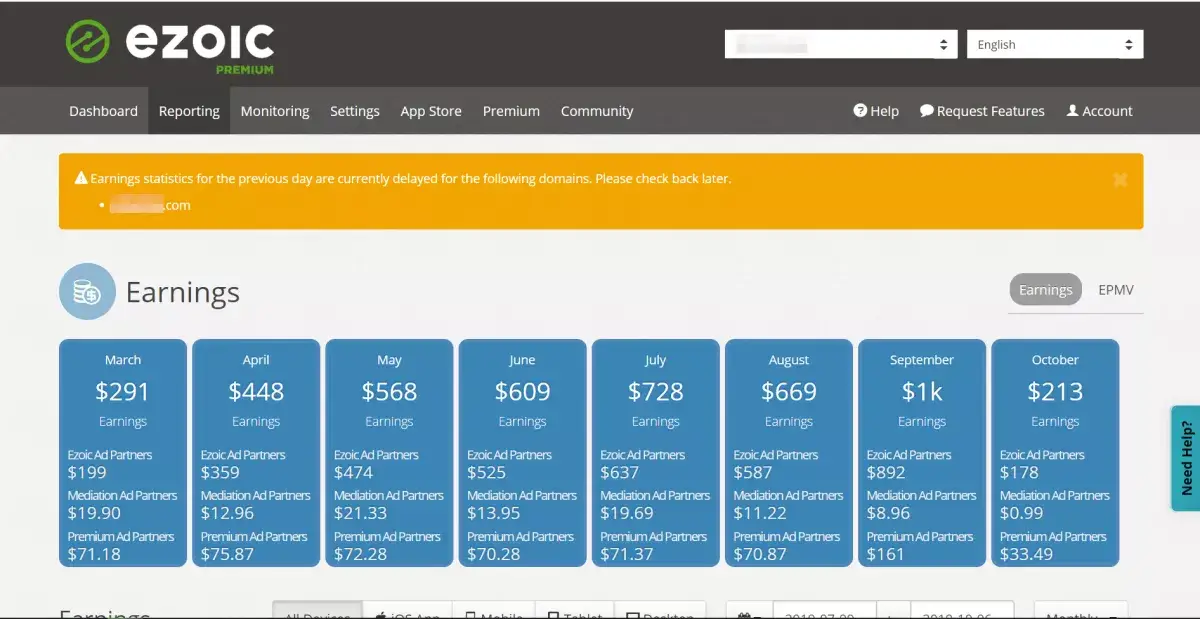1200x619 pixels.
Task: Click June Ezoic Ad Partners $525
Action: coord(487,472)
